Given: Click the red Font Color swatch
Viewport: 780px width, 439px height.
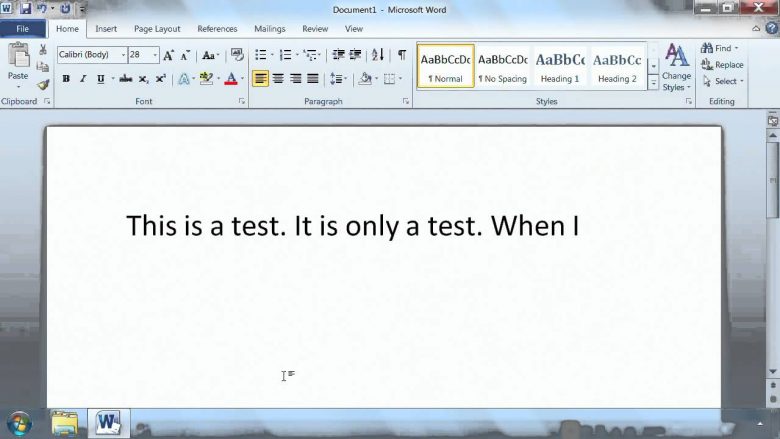Looking at the screenshot, I should tap(231, 79).
